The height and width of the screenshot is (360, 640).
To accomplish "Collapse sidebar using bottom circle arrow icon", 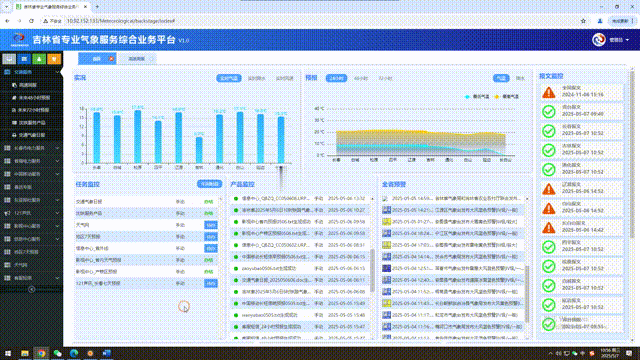I will pyautogui.click(x=31, y=289).
